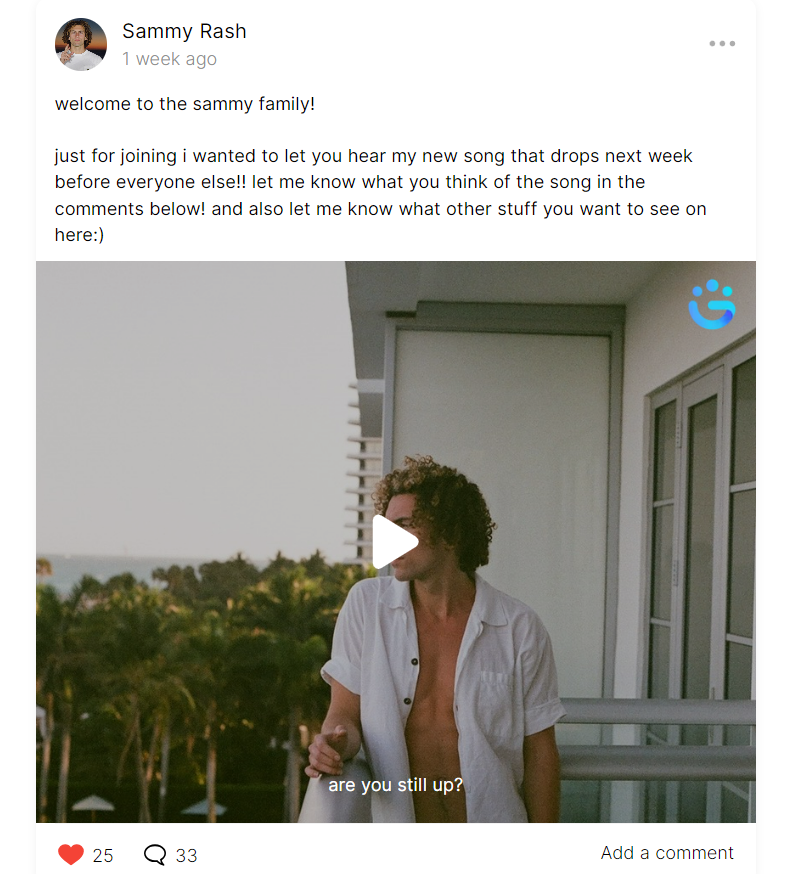
Task: Click 'Add a comment'
Action: tap(667, 853)
